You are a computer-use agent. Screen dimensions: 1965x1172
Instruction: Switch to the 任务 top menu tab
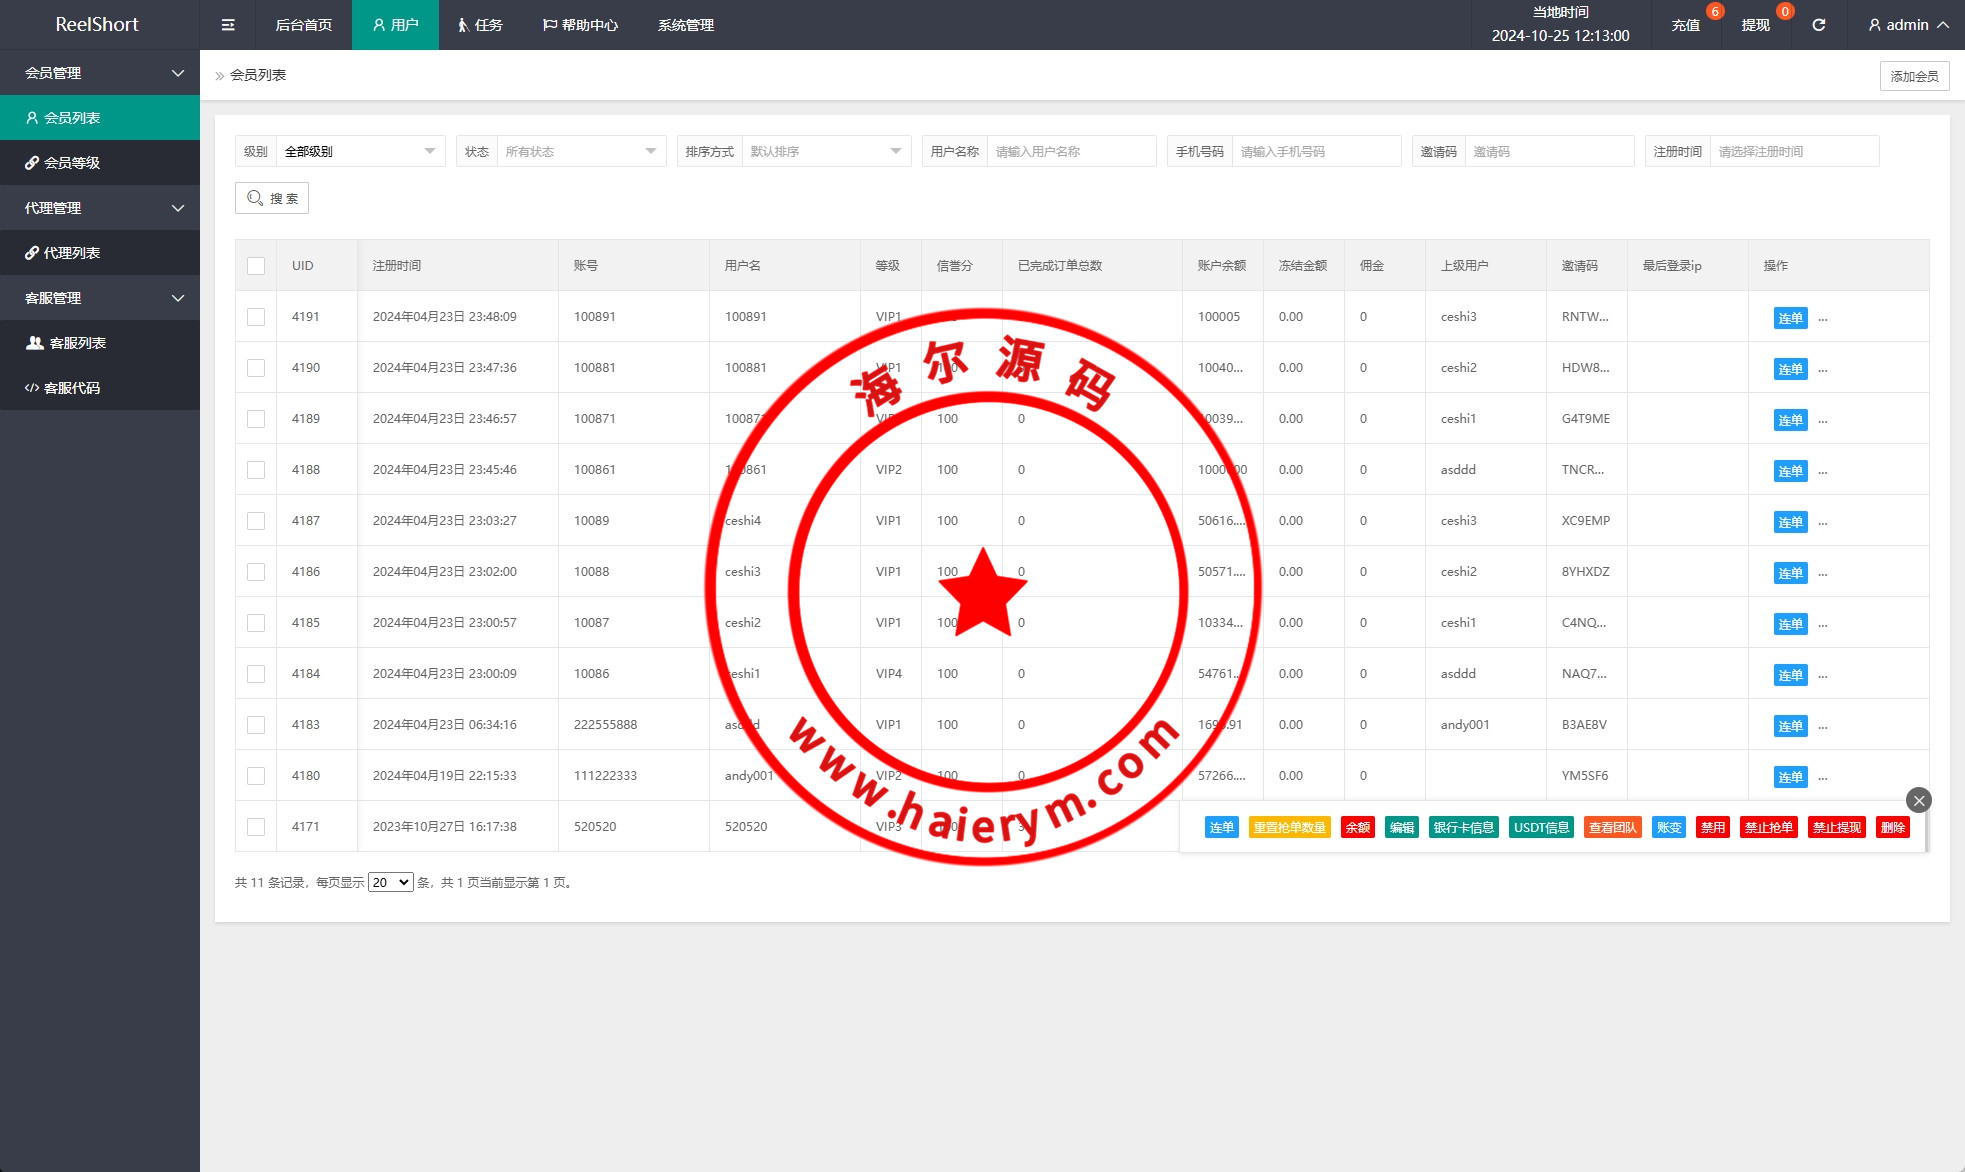point(480,25)
